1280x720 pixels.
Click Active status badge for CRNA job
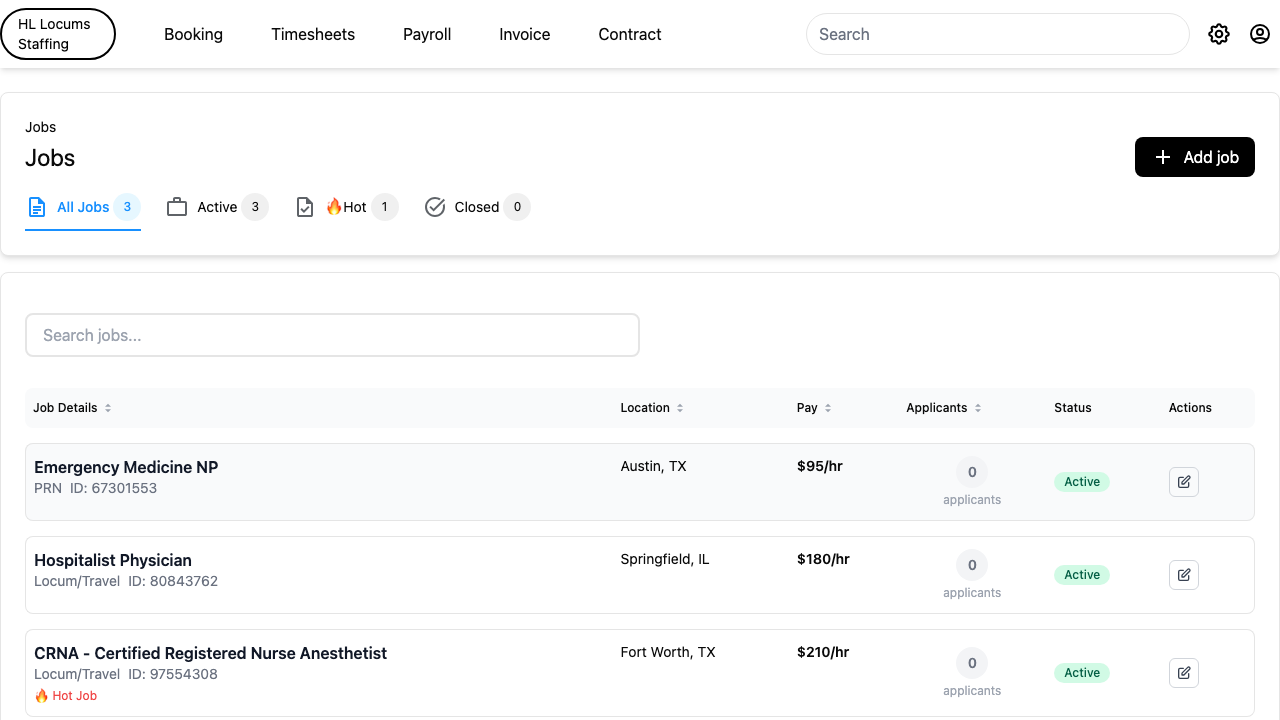pos(1082,673)
